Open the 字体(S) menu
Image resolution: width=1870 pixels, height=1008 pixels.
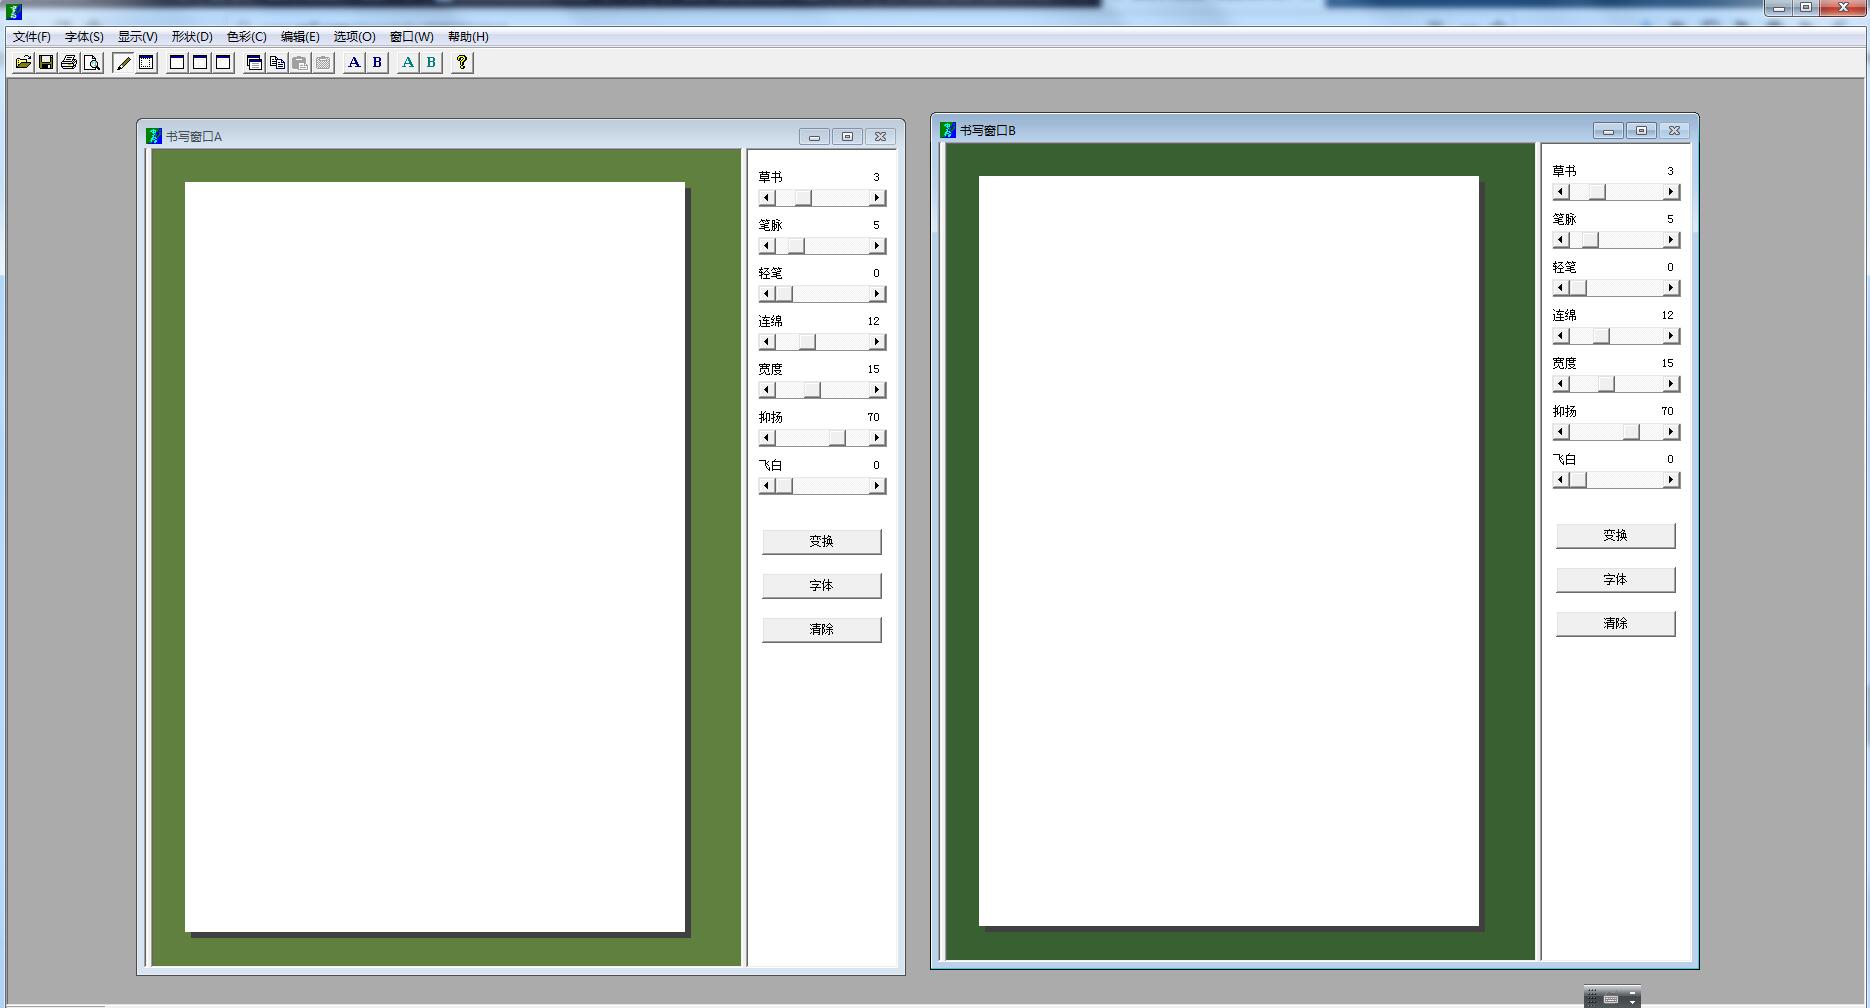(84, 37)
